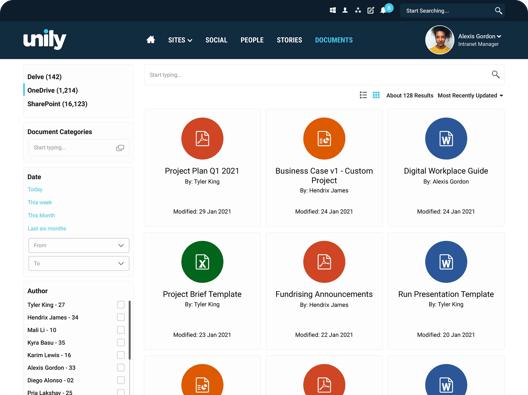The height and width of the screenshot is (395, 528).
Task: Click the user profile icon in top bar
Action: [x=345, y=10]
